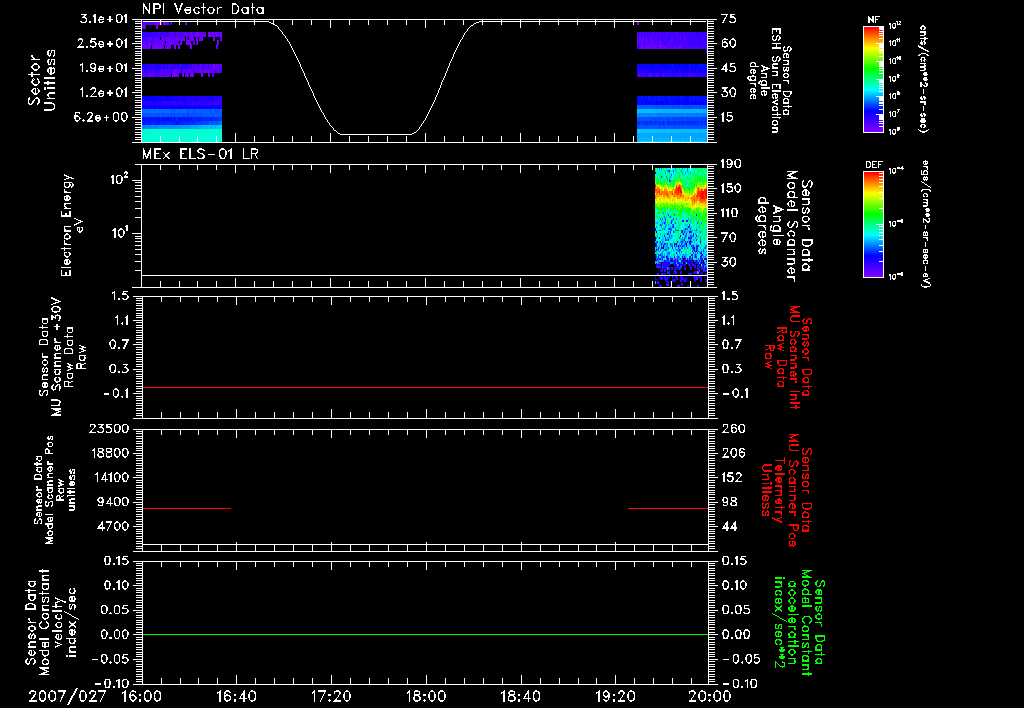Click the 'Model Scanner Angle degrees' axis title

click(x=784, y=226)
